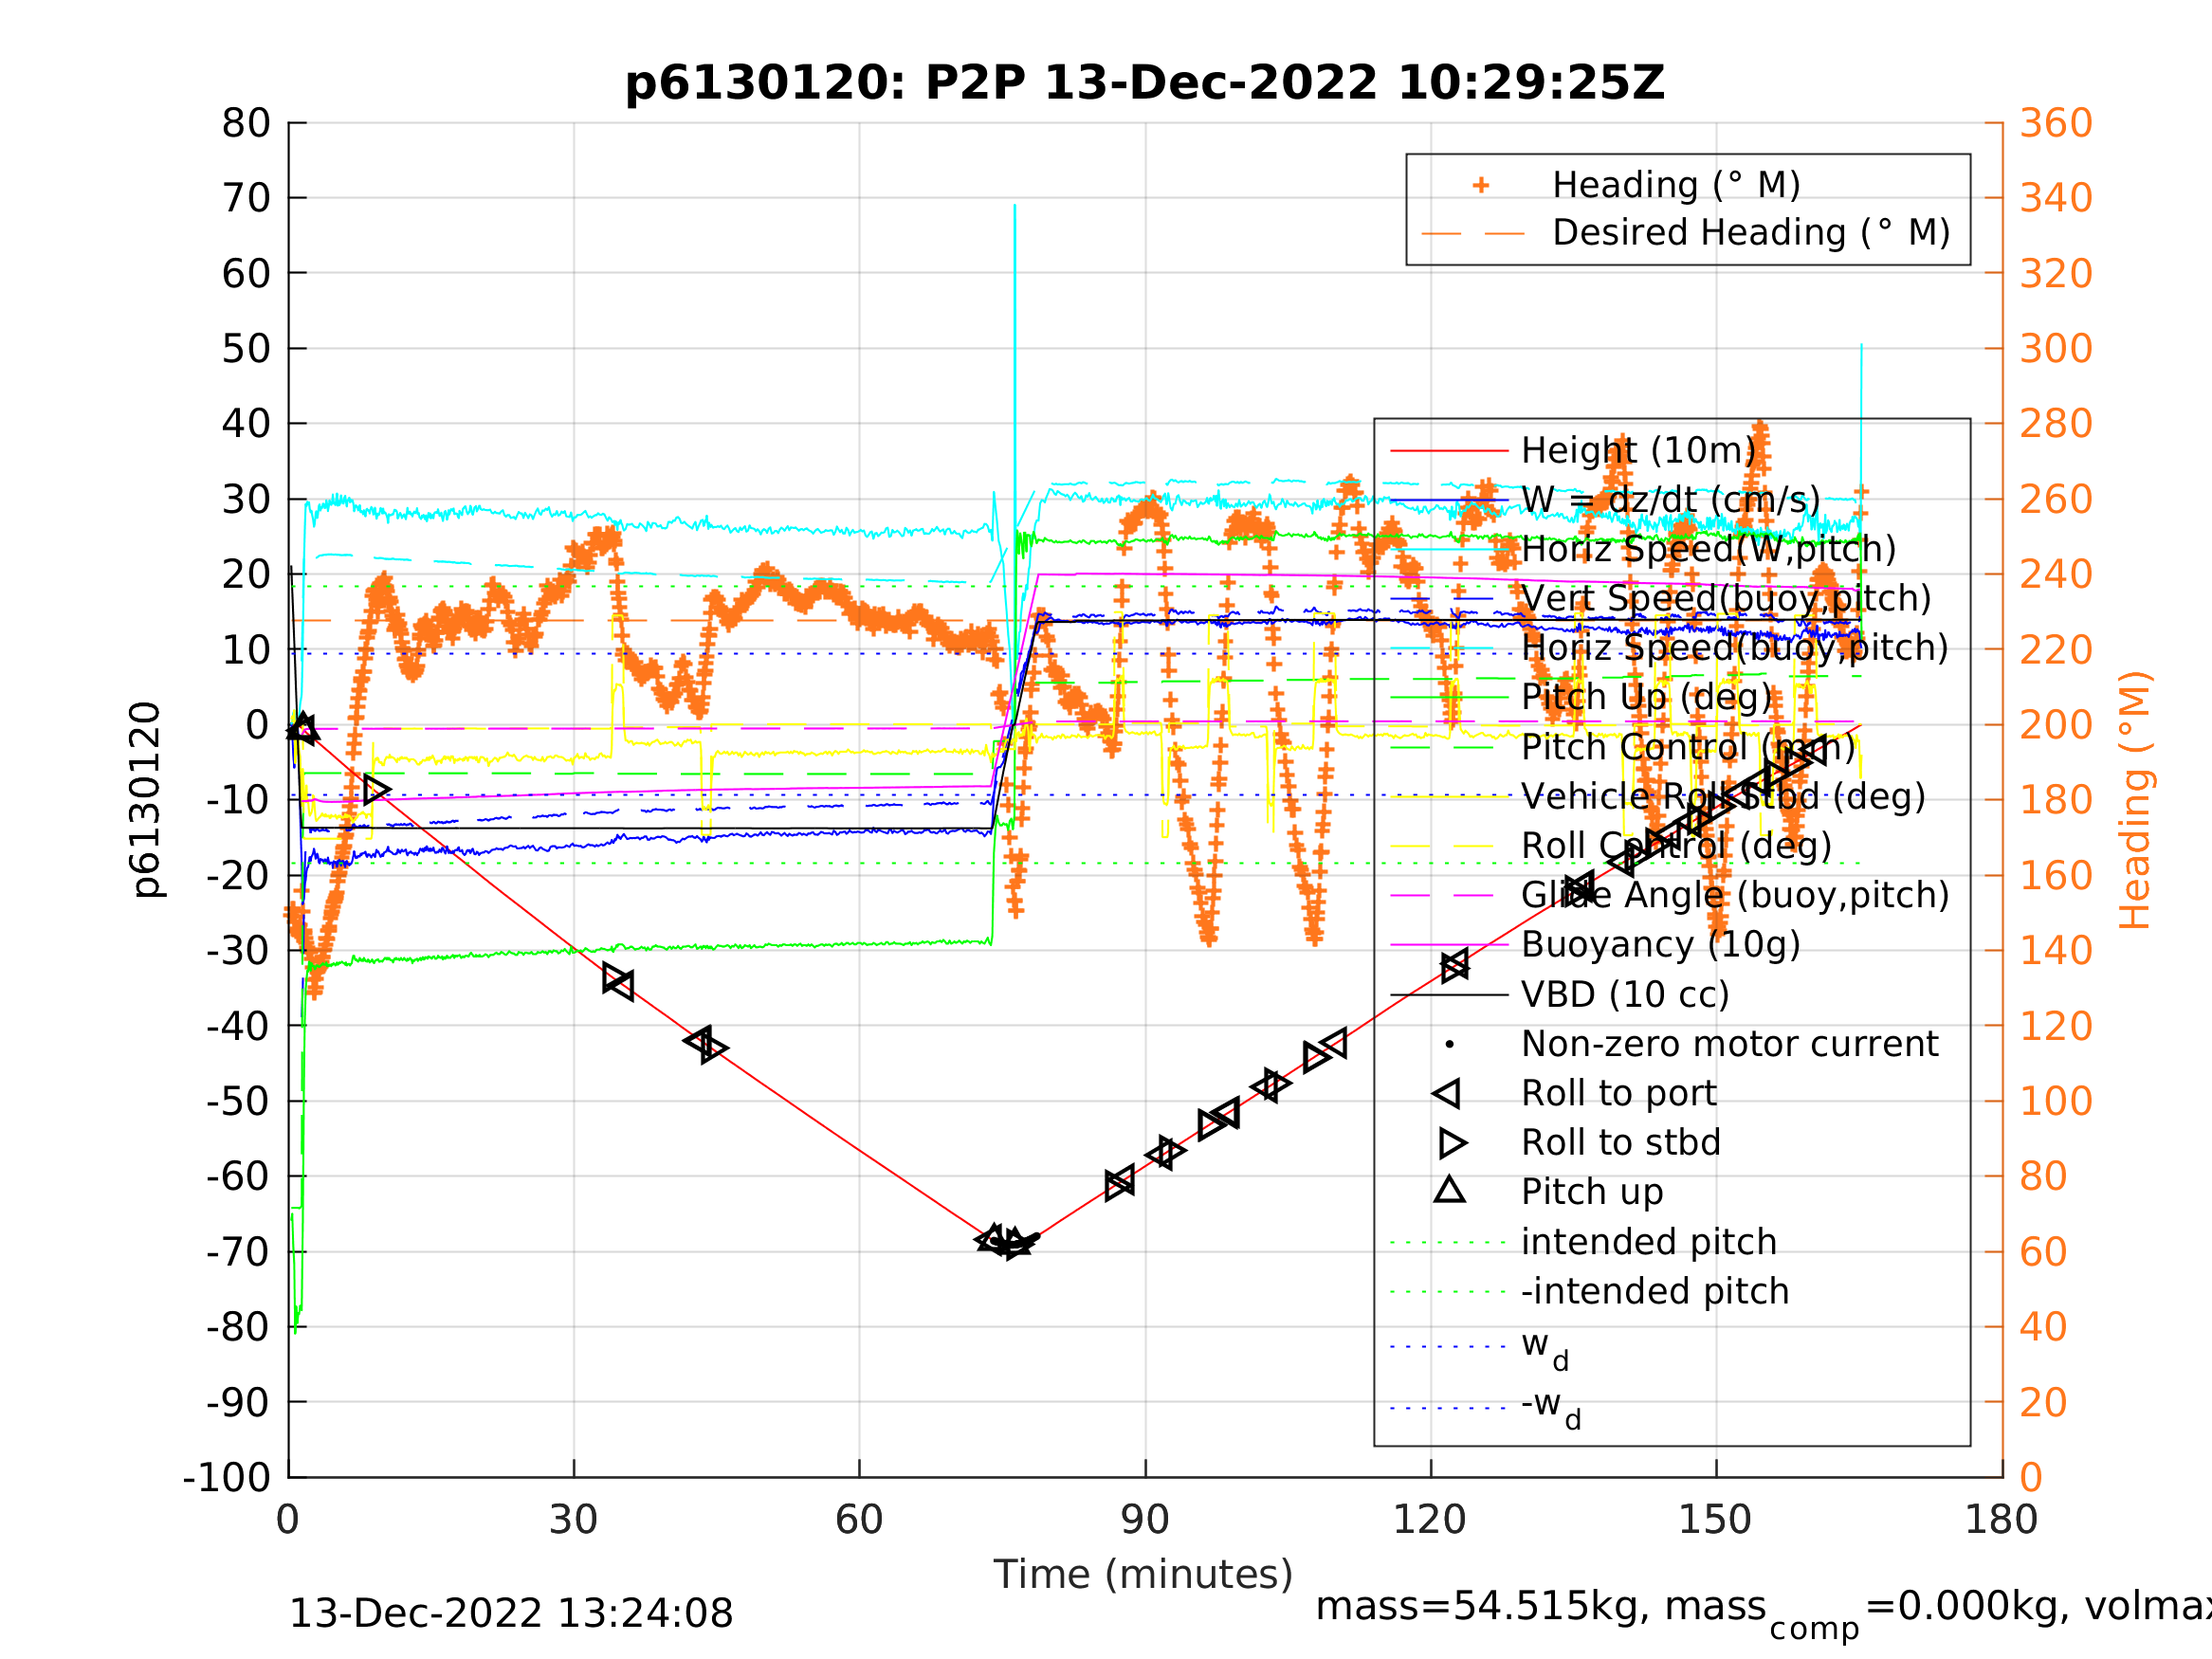This screenshot has height=1659, width=2212.
Task: Select the 'Heading (° M)' legend entry
Action: pyautogui.click(x=1676, y=185)
